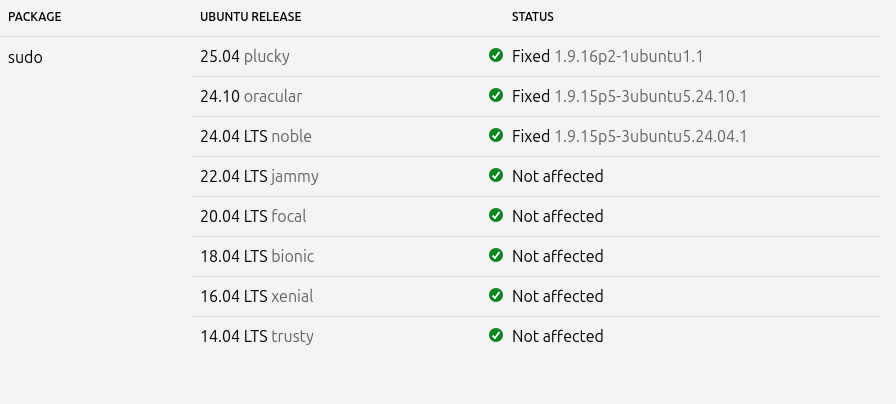The image size is (896, 404).
Task: Click Not affected status for focal
Action: 557,217
